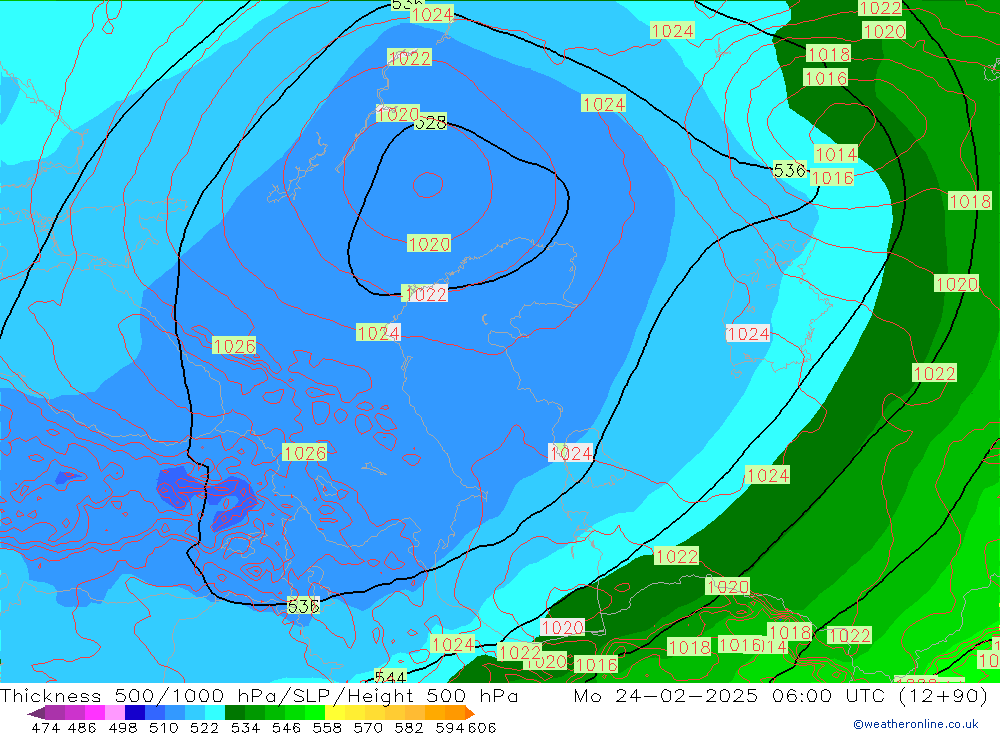Click the legend value 594
The height and width of the screenshot is (733, 1000).
coord(450,727)
